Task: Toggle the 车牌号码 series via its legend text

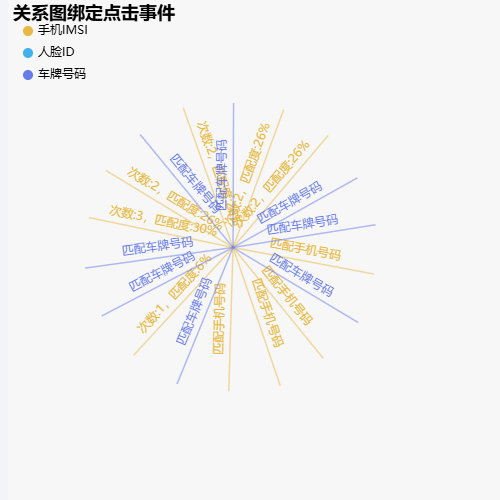Action: pyautogui.click(x=62, y=74)
